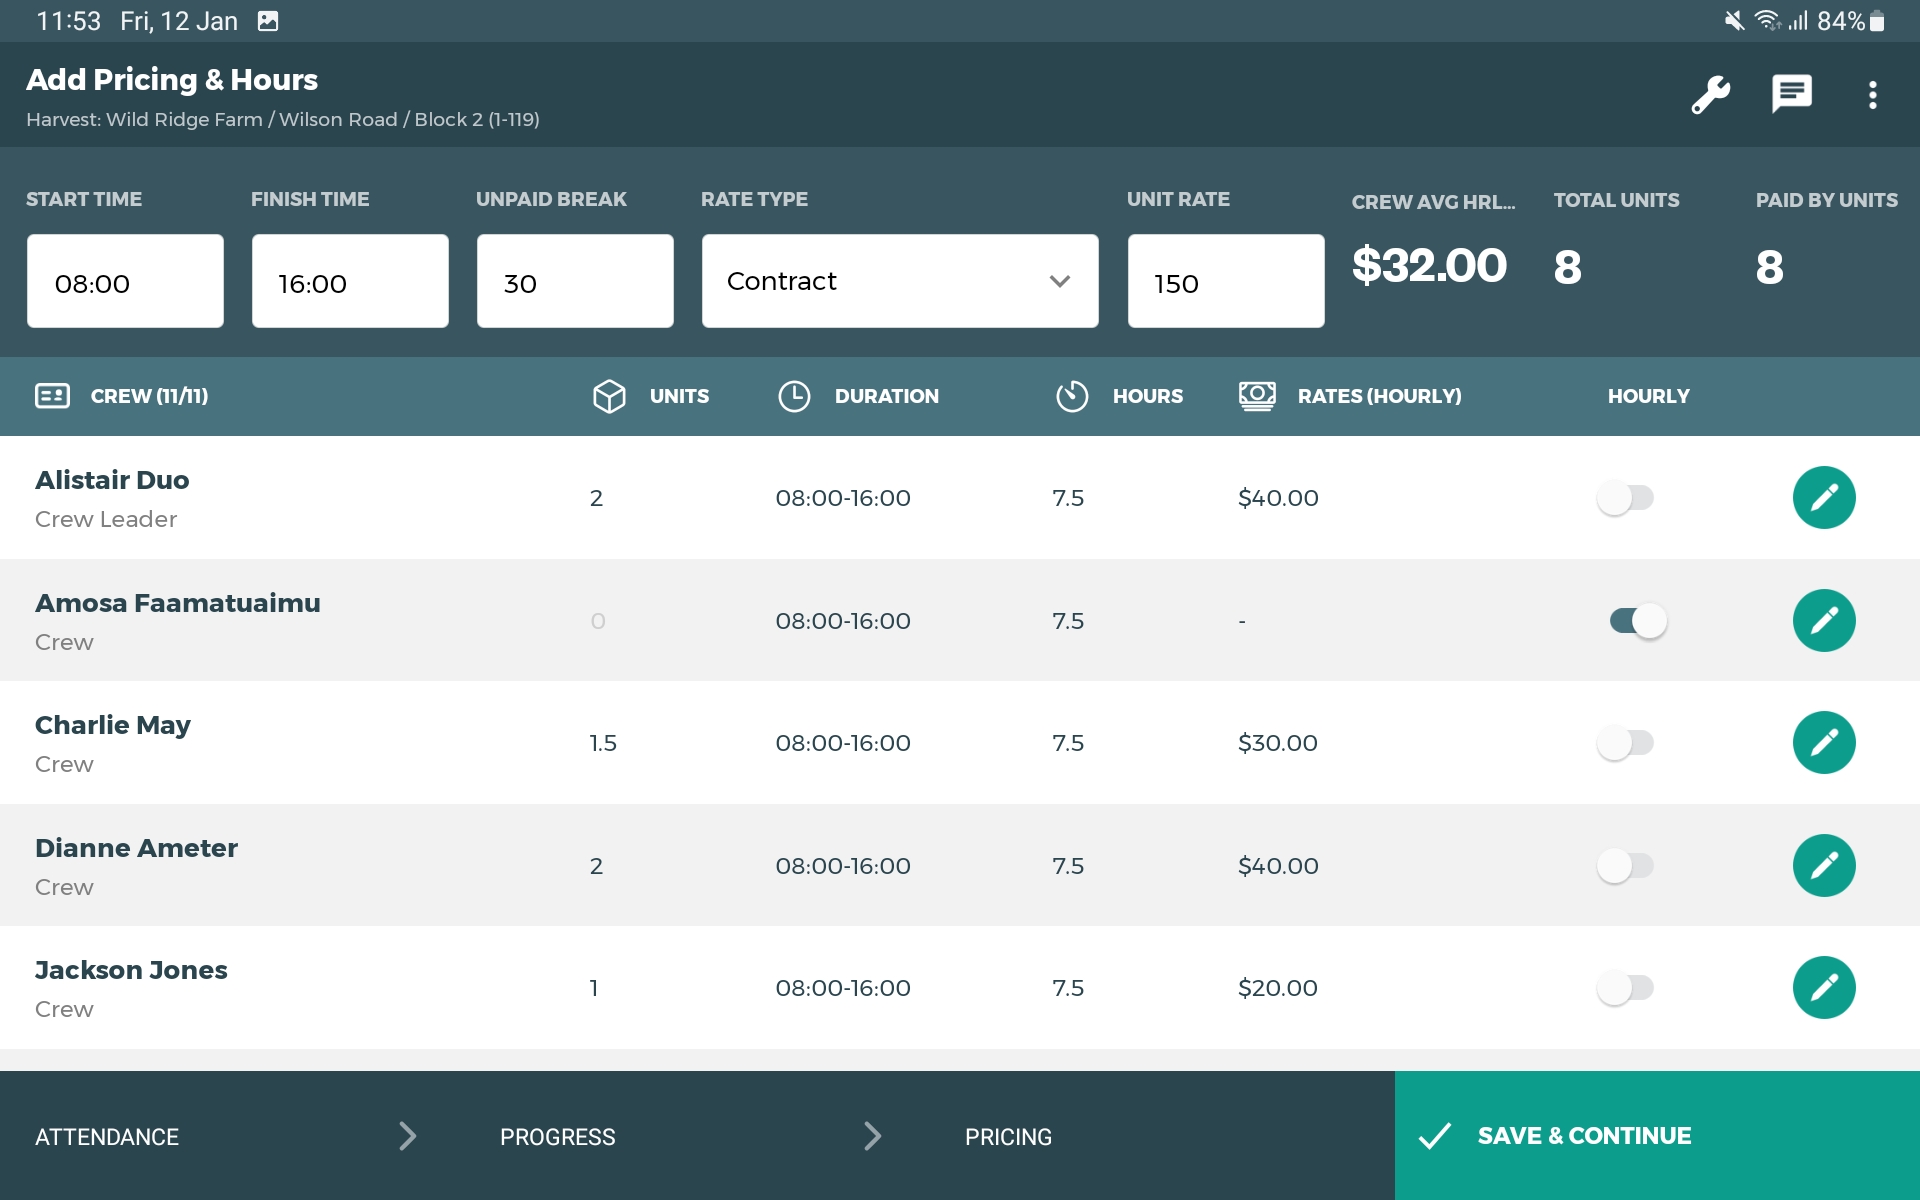Click the Unit Rate input field

click(x=1225, y=281)
